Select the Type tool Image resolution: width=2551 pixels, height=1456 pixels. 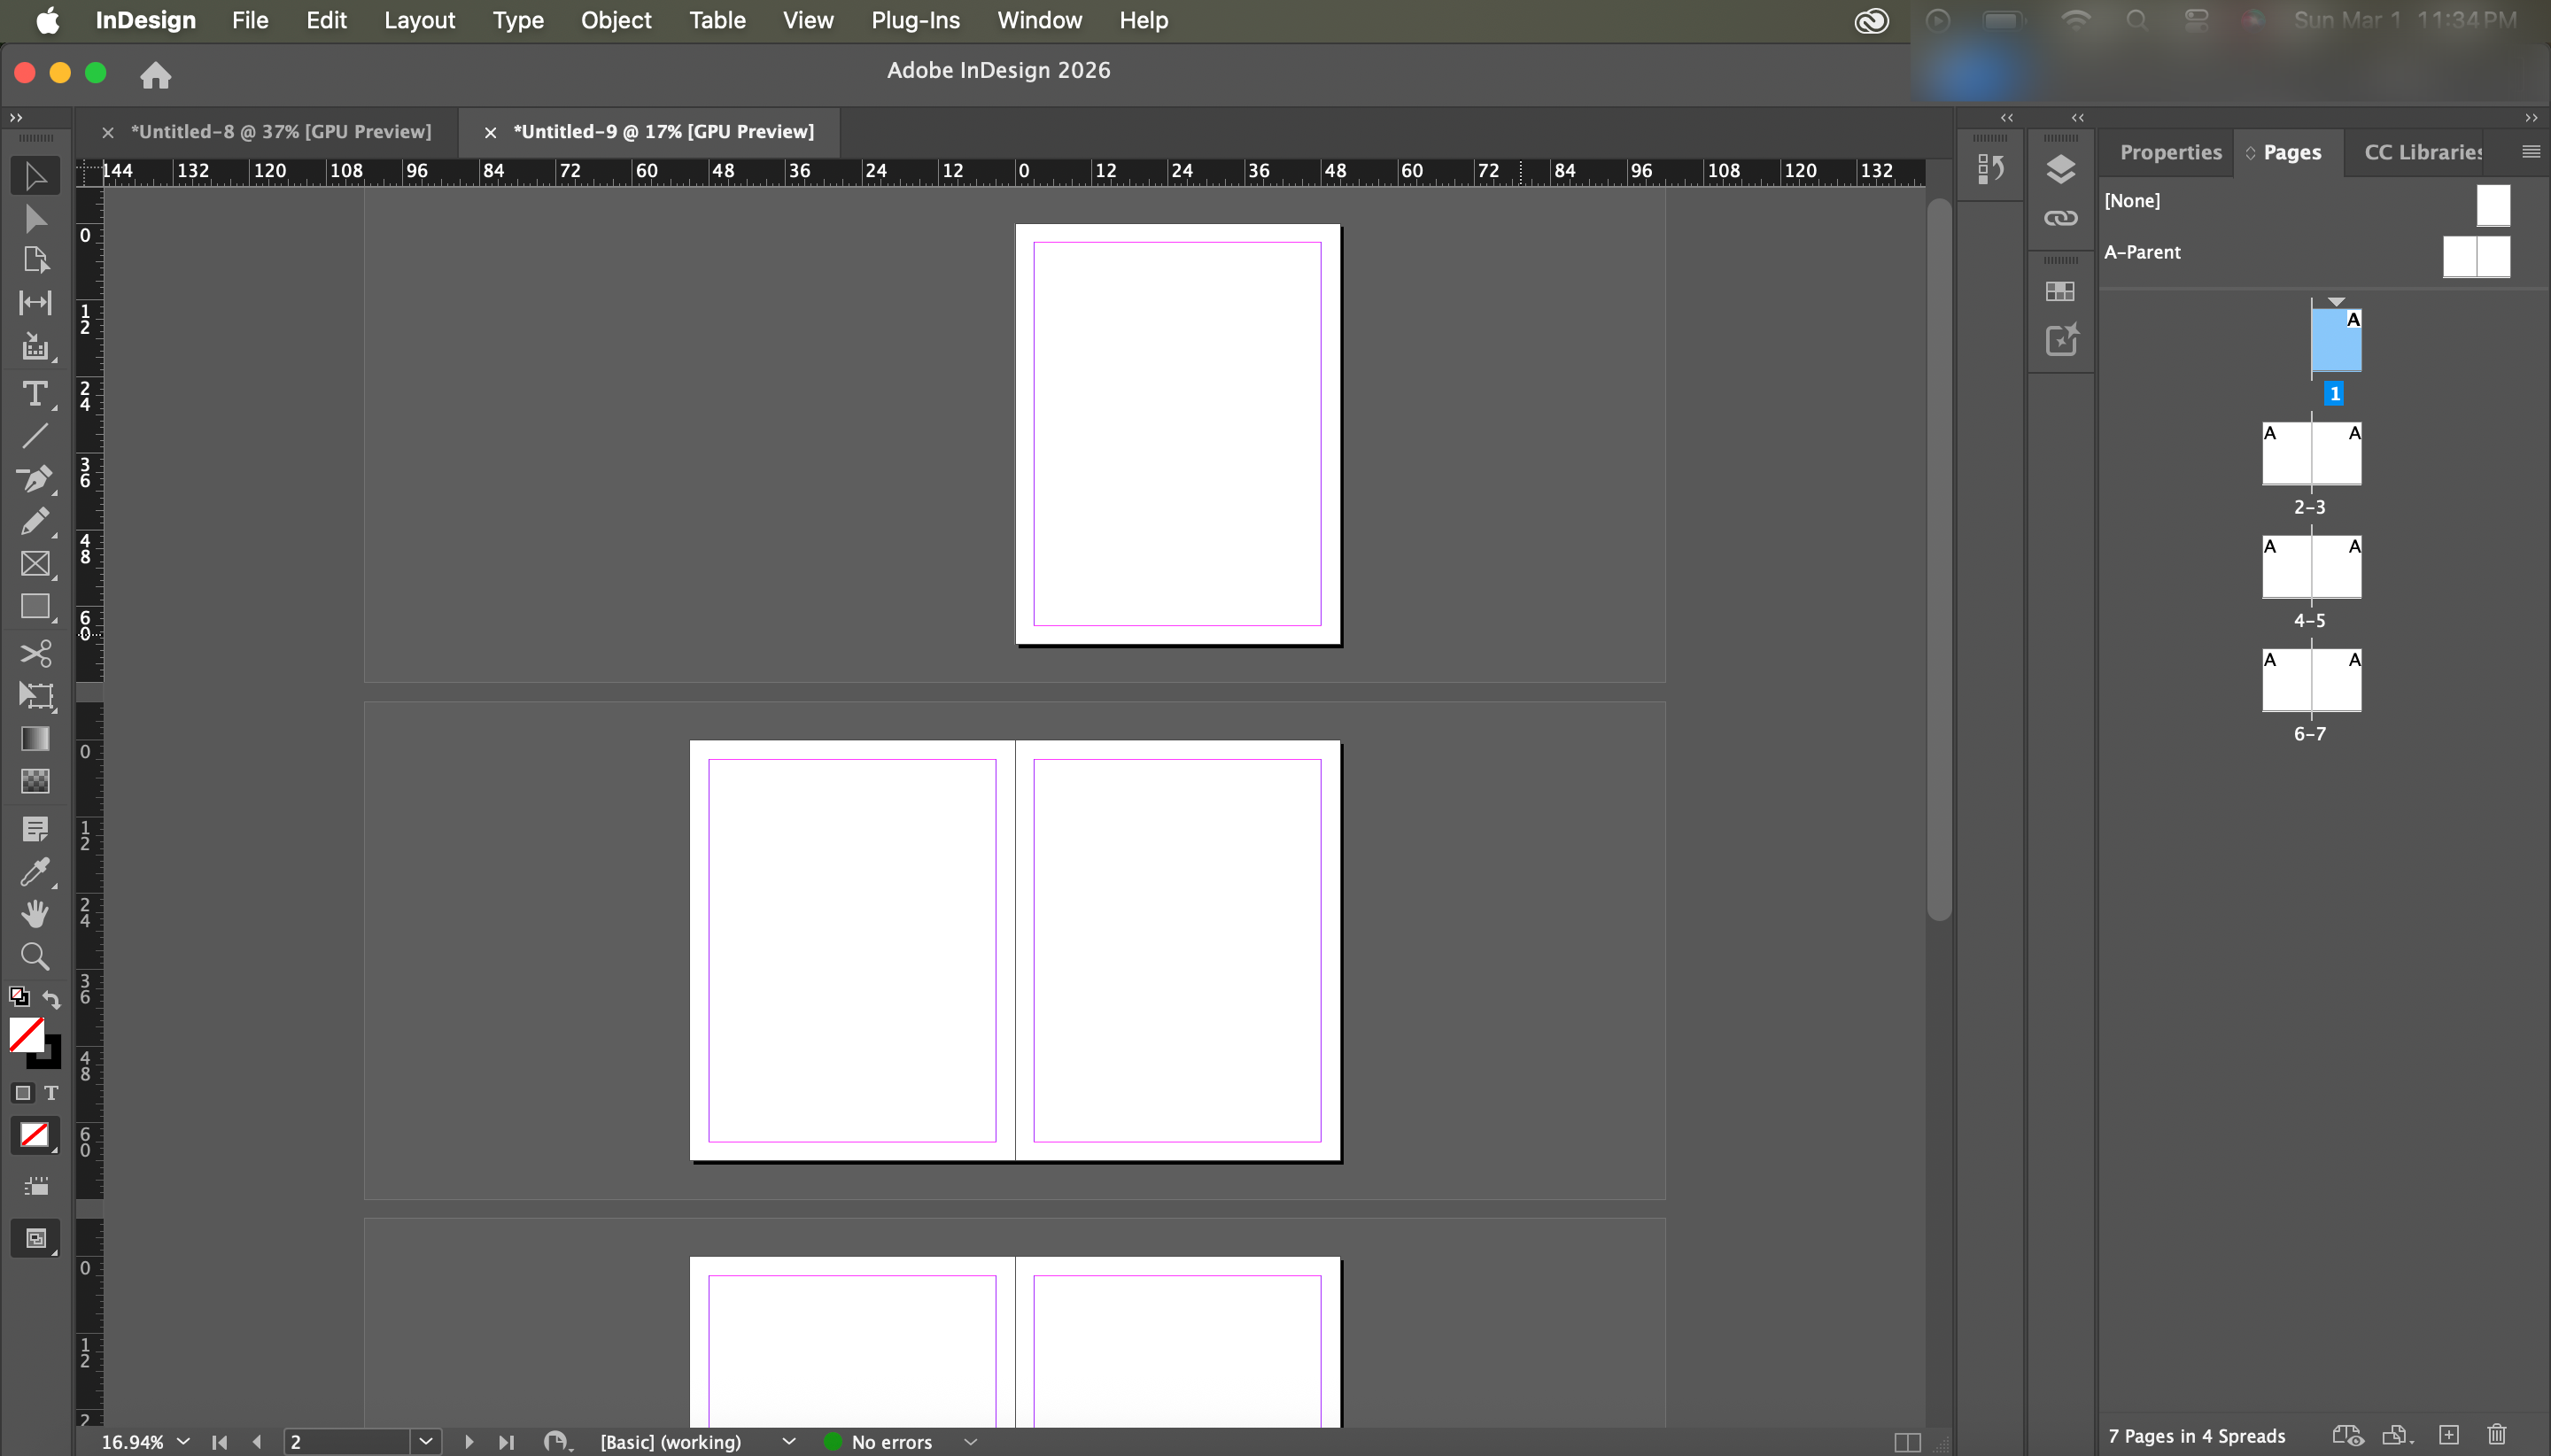(x=35, y=394)
